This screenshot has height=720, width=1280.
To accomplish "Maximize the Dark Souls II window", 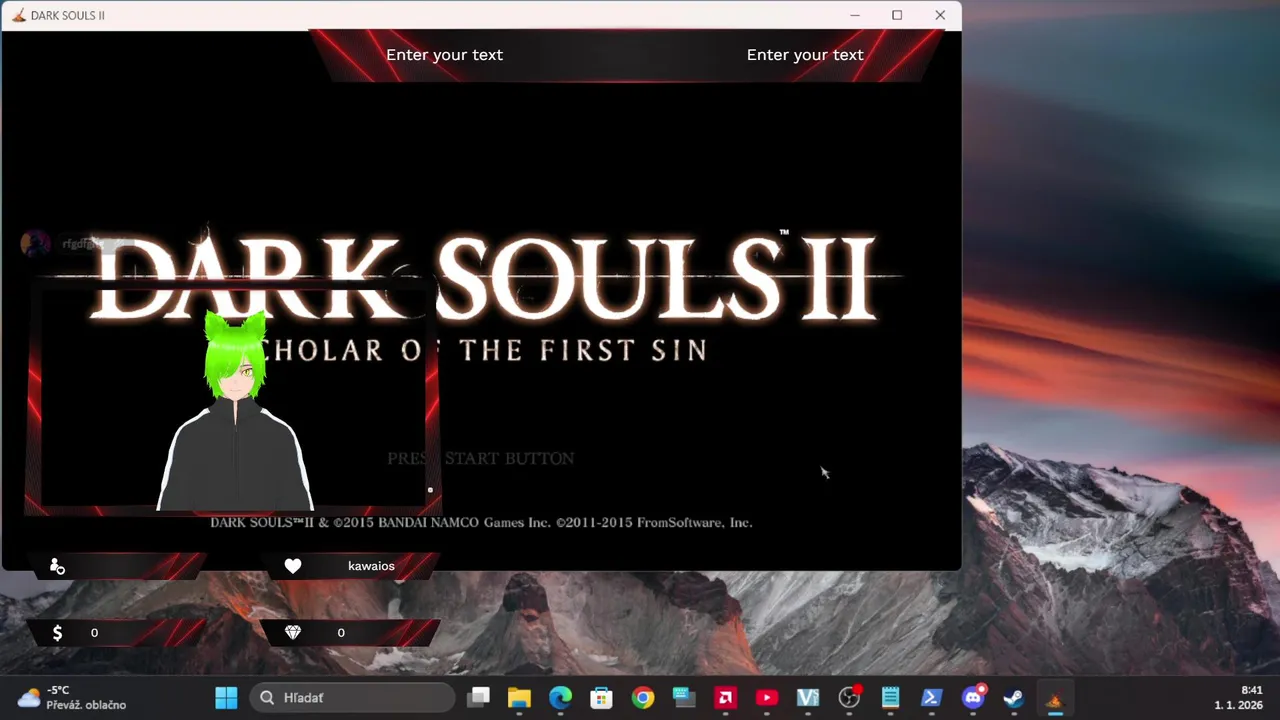I will [x=897, y=15].
